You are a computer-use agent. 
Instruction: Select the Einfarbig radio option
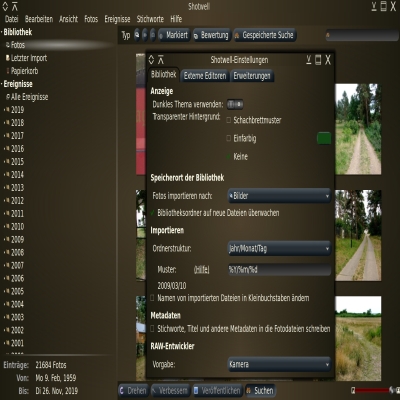tap(229, 138)
